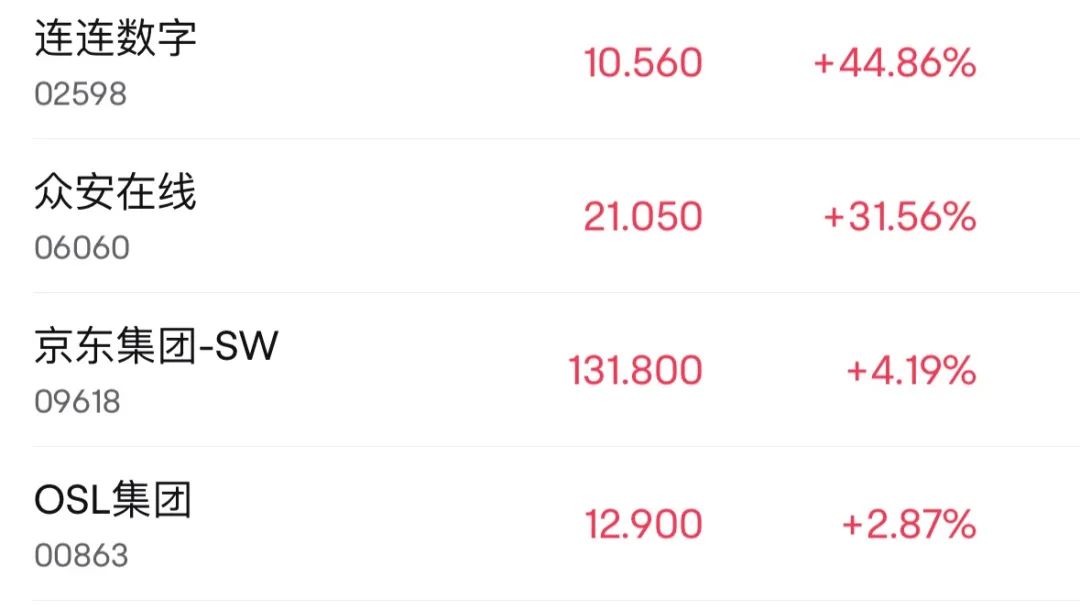
Task: Select stock code 00863
Action: tap(81, 555)
